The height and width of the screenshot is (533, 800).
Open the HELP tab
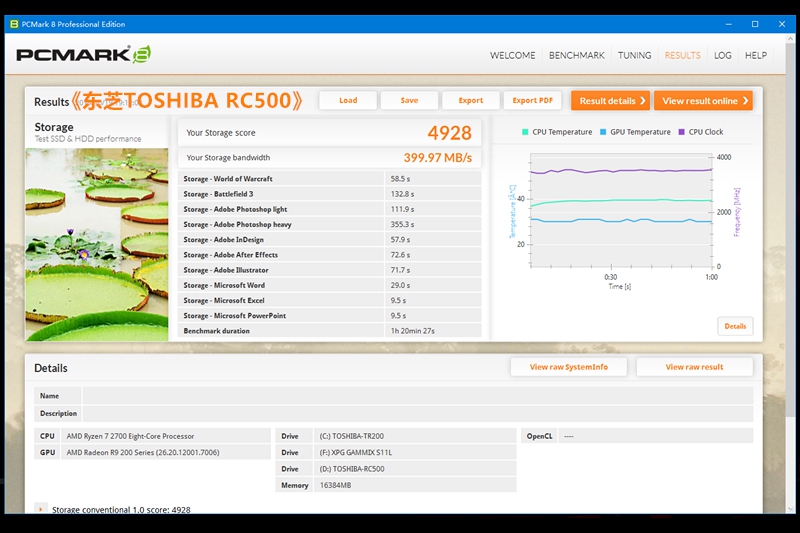[756, 55]
